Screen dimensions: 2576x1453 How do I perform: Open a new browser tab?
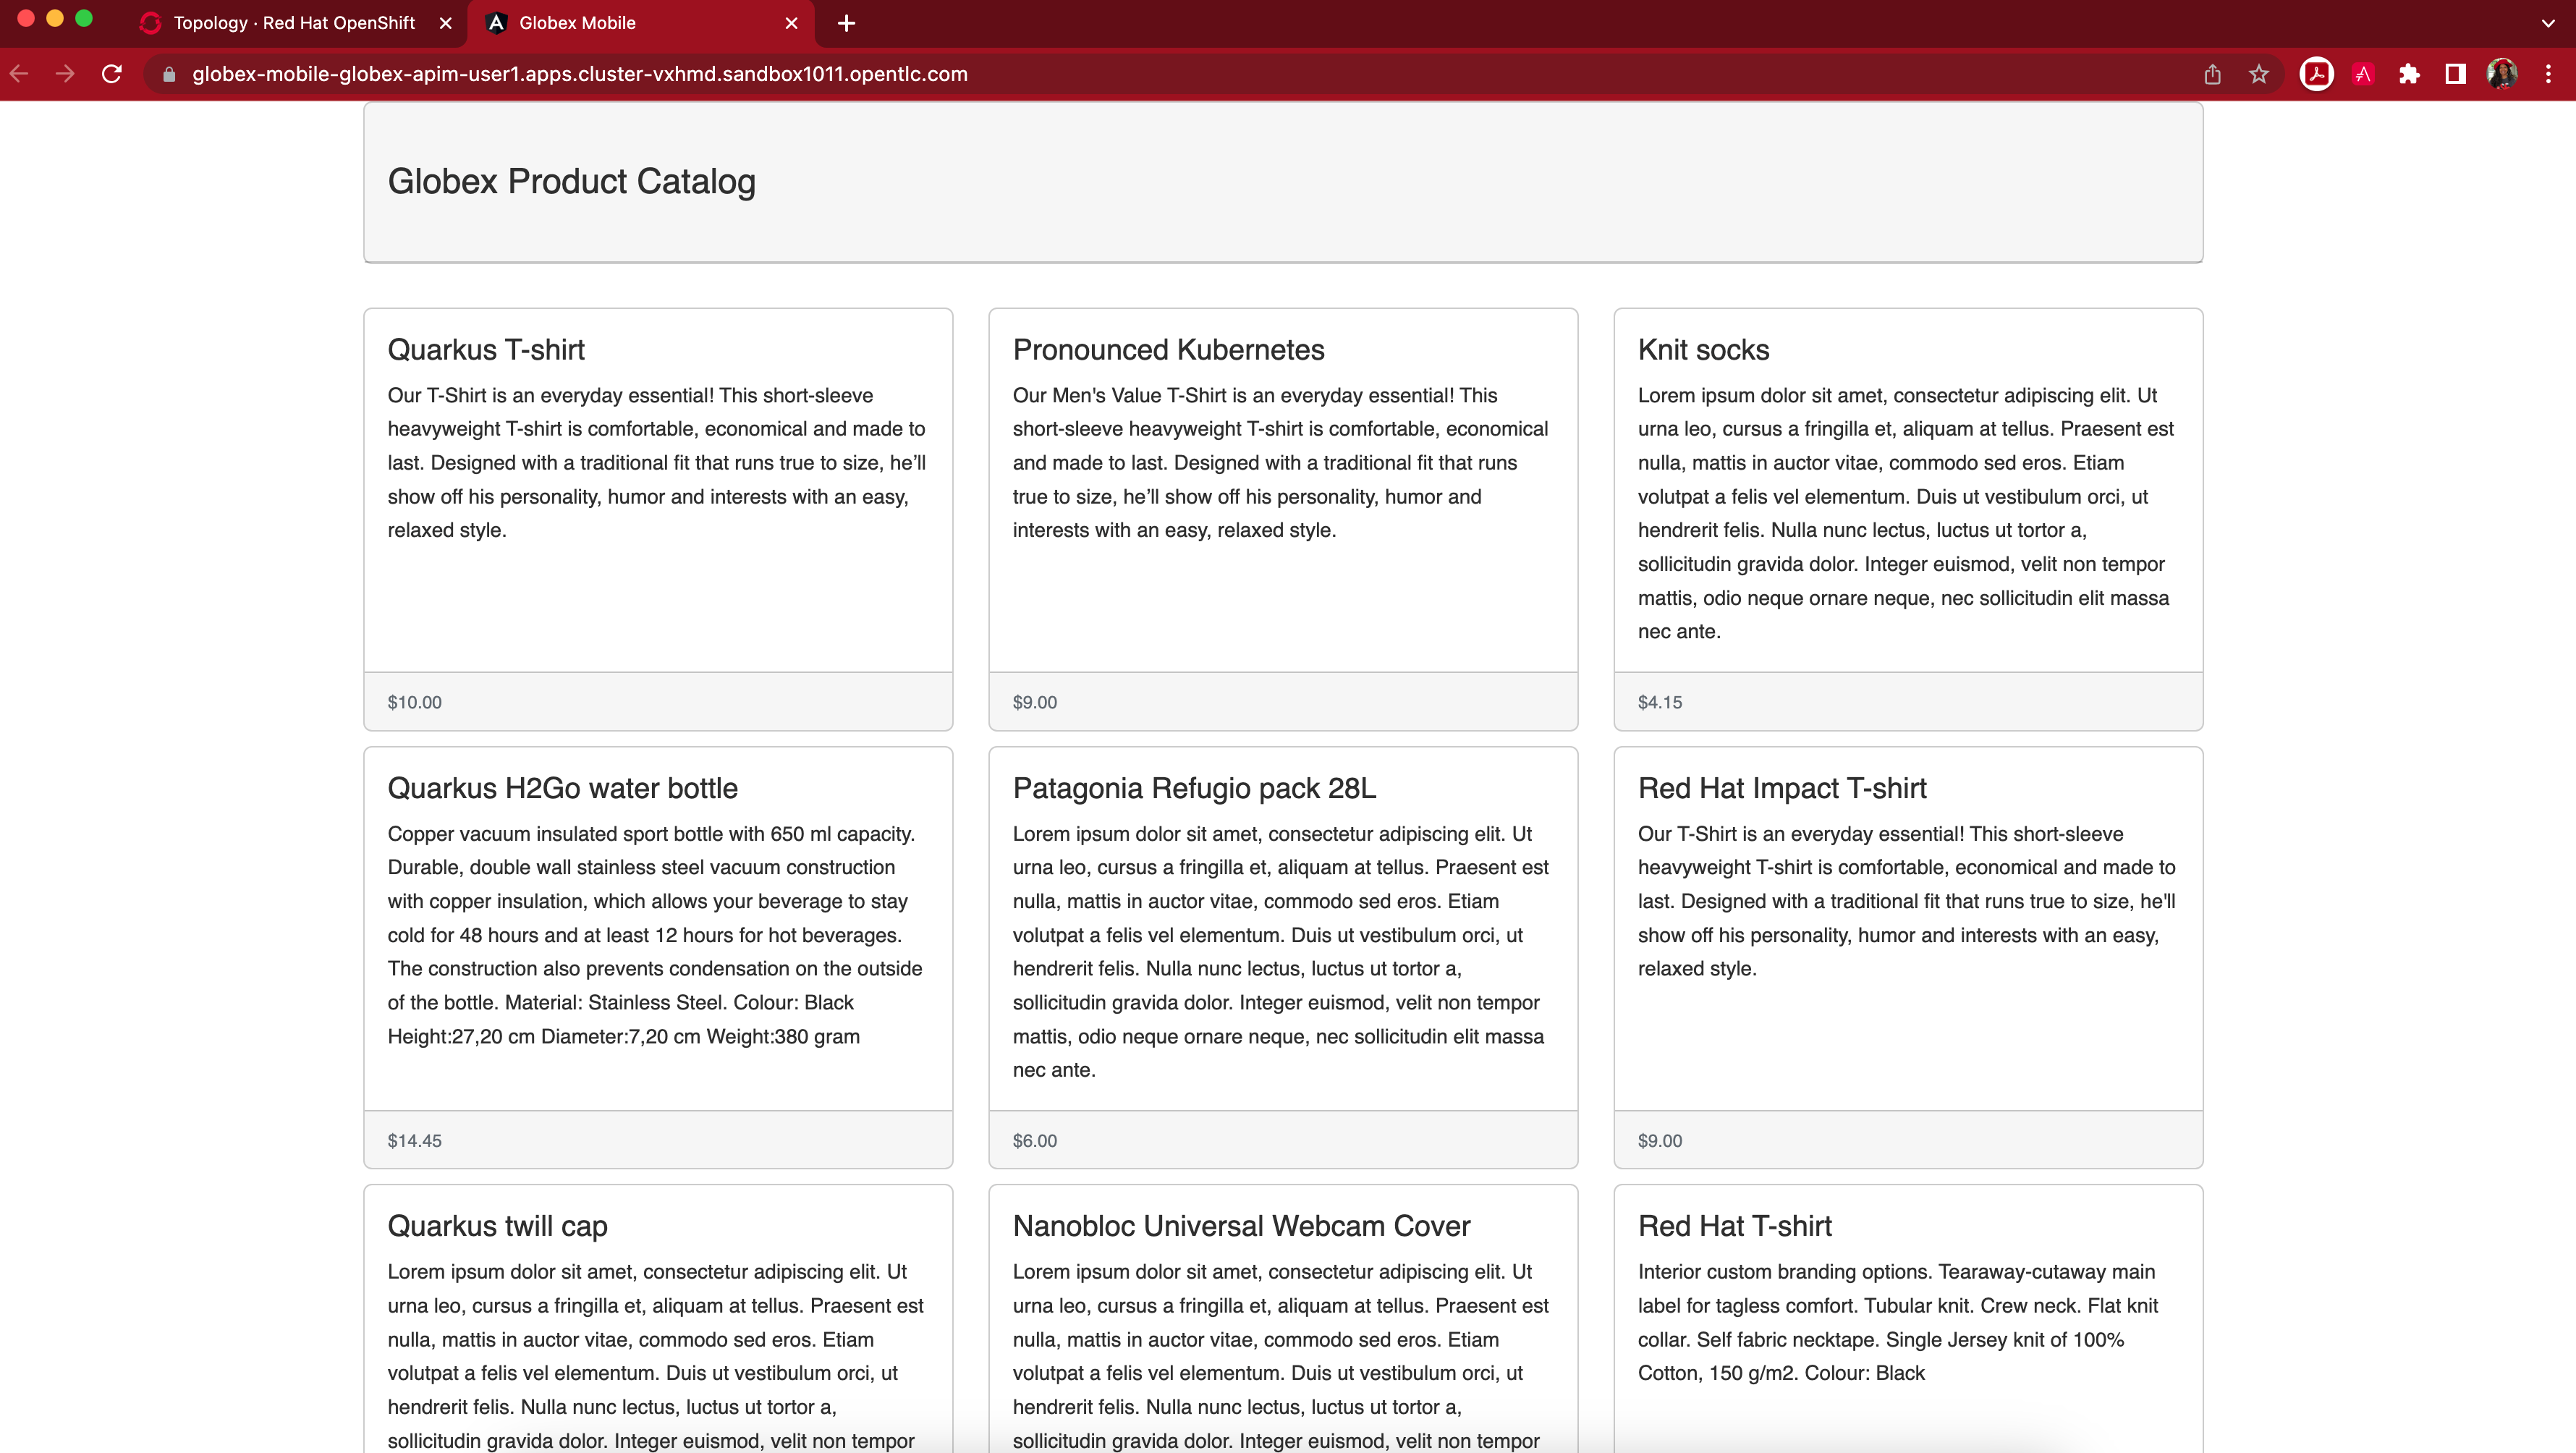[x=846, y=23]
